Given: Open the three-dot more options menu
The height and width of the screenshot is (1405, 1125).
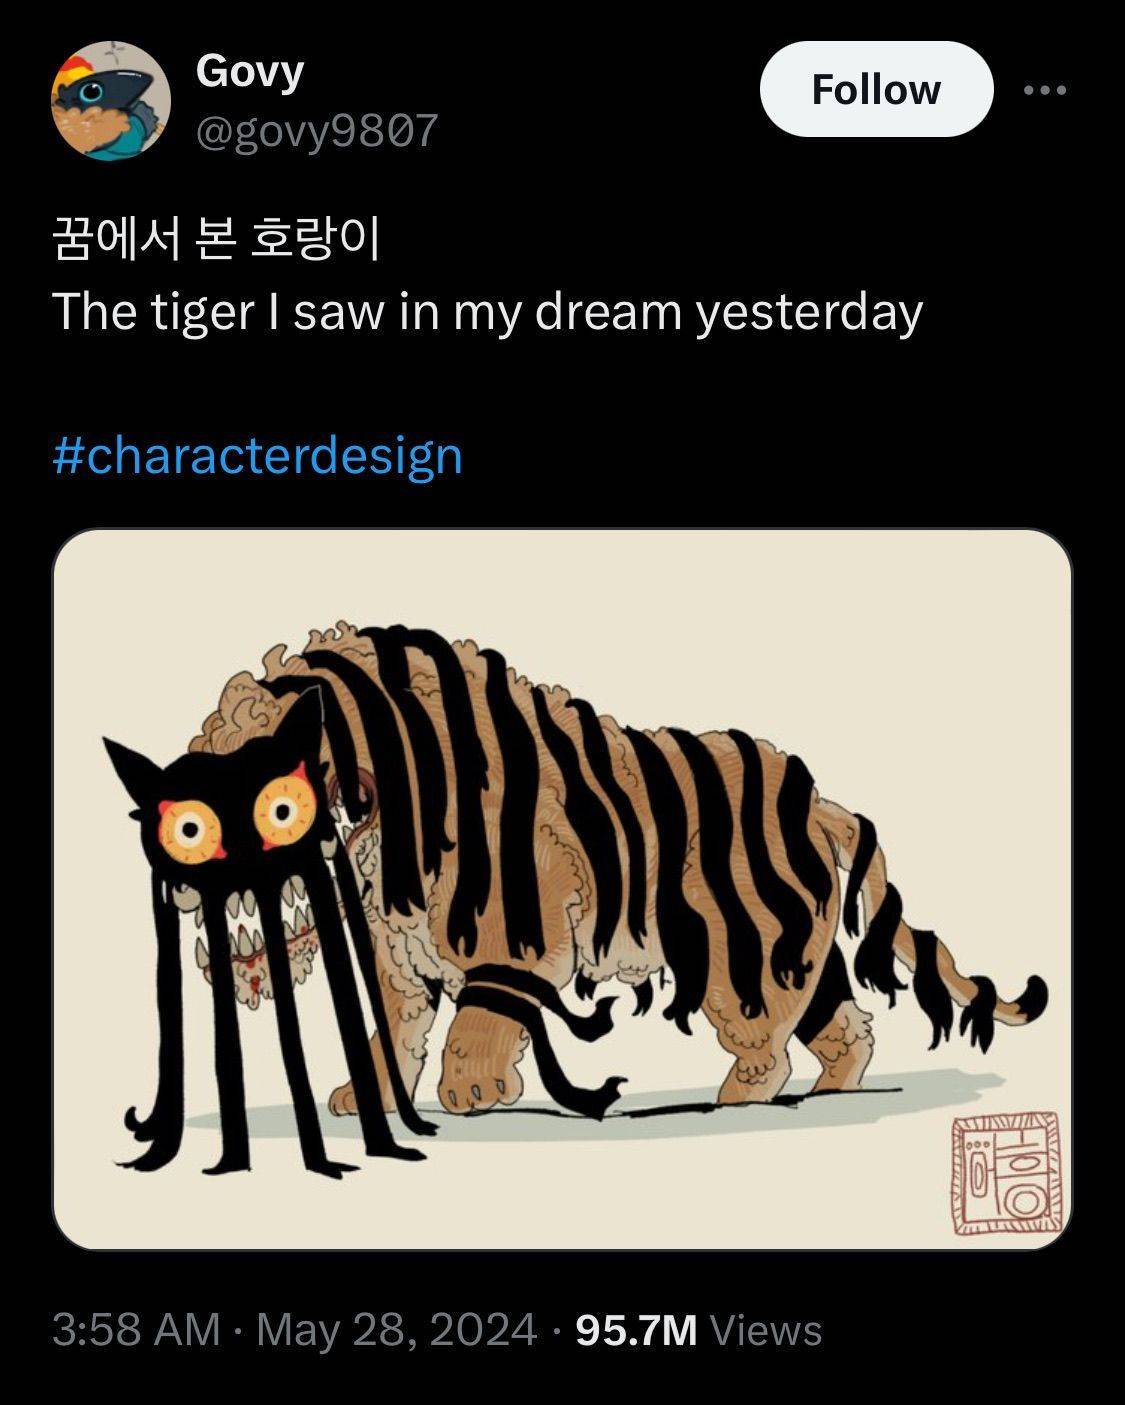Looking at the screenshot, I should pos(1046,90).
